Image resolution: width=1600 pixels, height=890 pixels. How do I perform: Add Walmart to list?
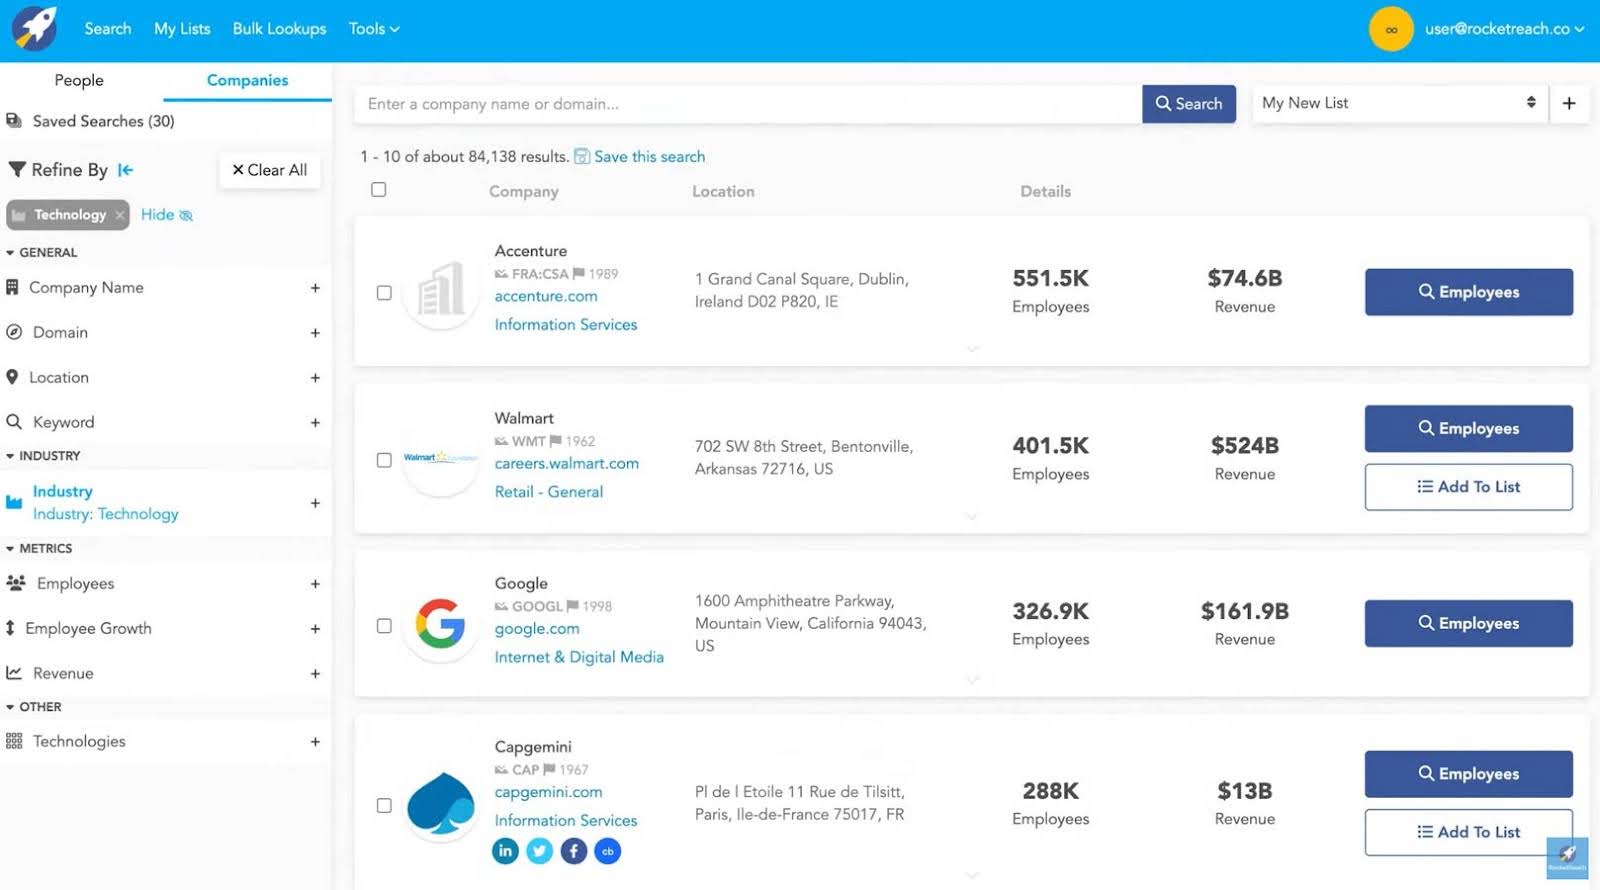click(1468, 487)
